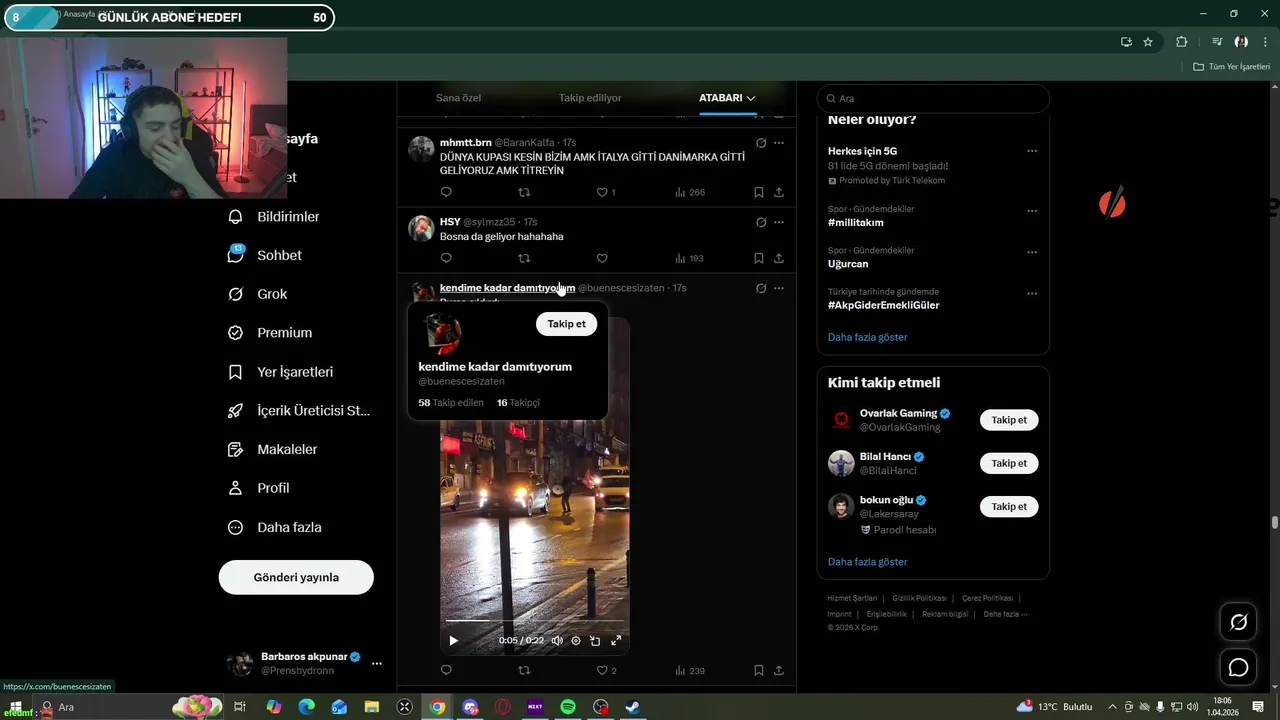This screenshot has width=1280, height=720.
Task: Open options for Herkes için 5G trend
Action: click(x=1032, y=152)
